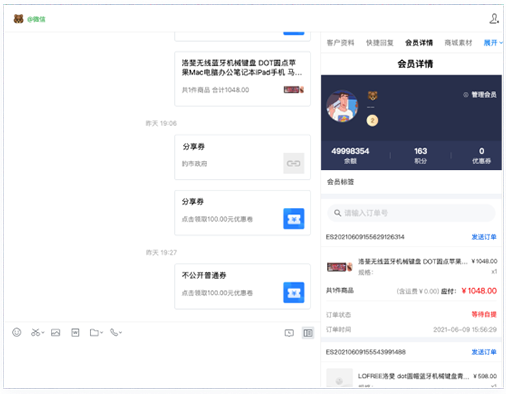Click the document W icon in toolbar
This screenshot has width=507, height=394.
[75, 332]
